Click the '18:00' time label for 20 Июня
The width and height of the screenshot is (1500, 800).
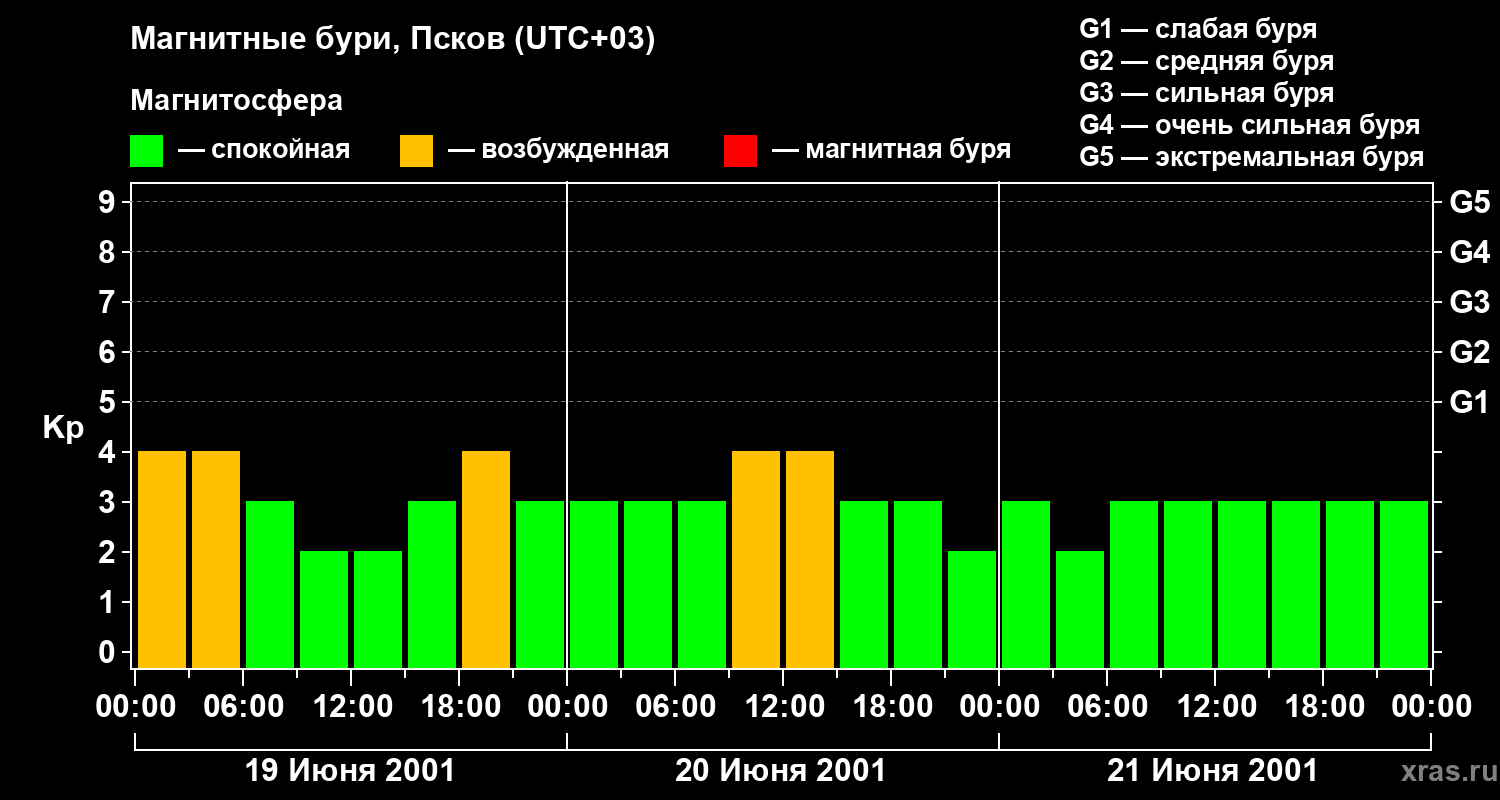[x=892, y=707]
